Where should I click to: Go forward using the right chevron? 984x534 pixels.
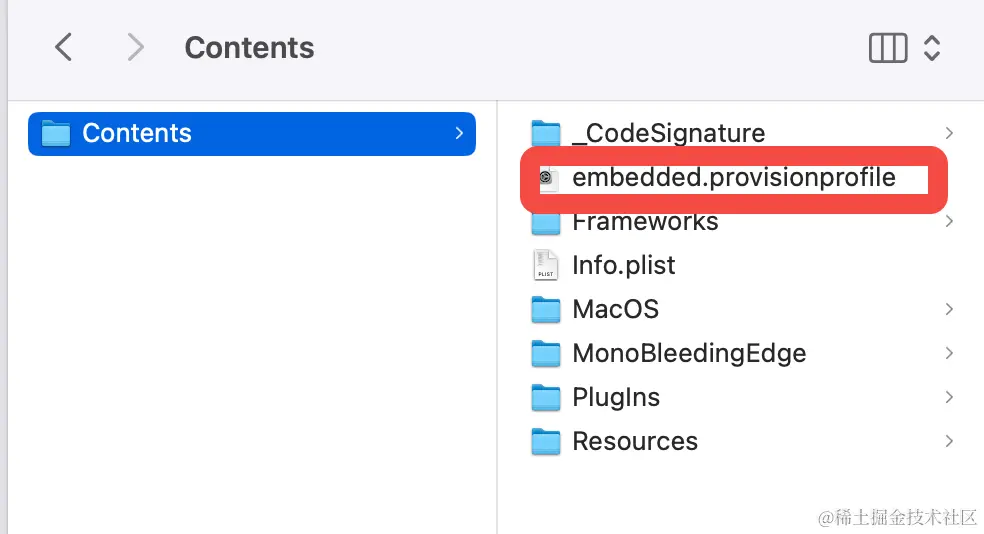[x=136, y=47]
